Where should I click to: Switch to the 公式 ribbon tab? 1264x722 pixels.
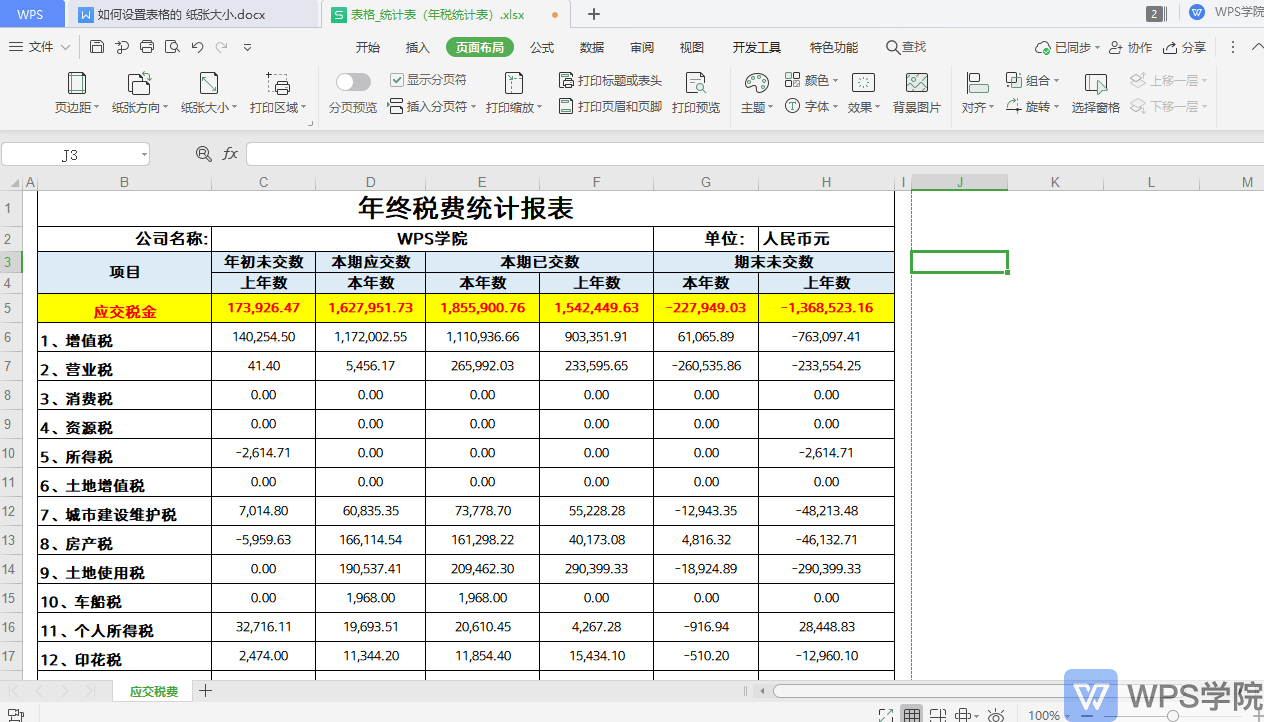point(542,47)
